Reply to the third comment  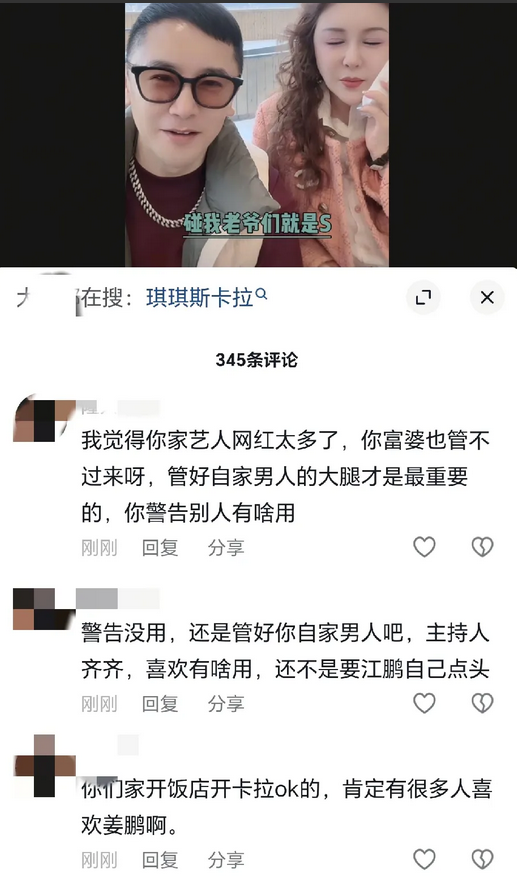pos(160,860)
